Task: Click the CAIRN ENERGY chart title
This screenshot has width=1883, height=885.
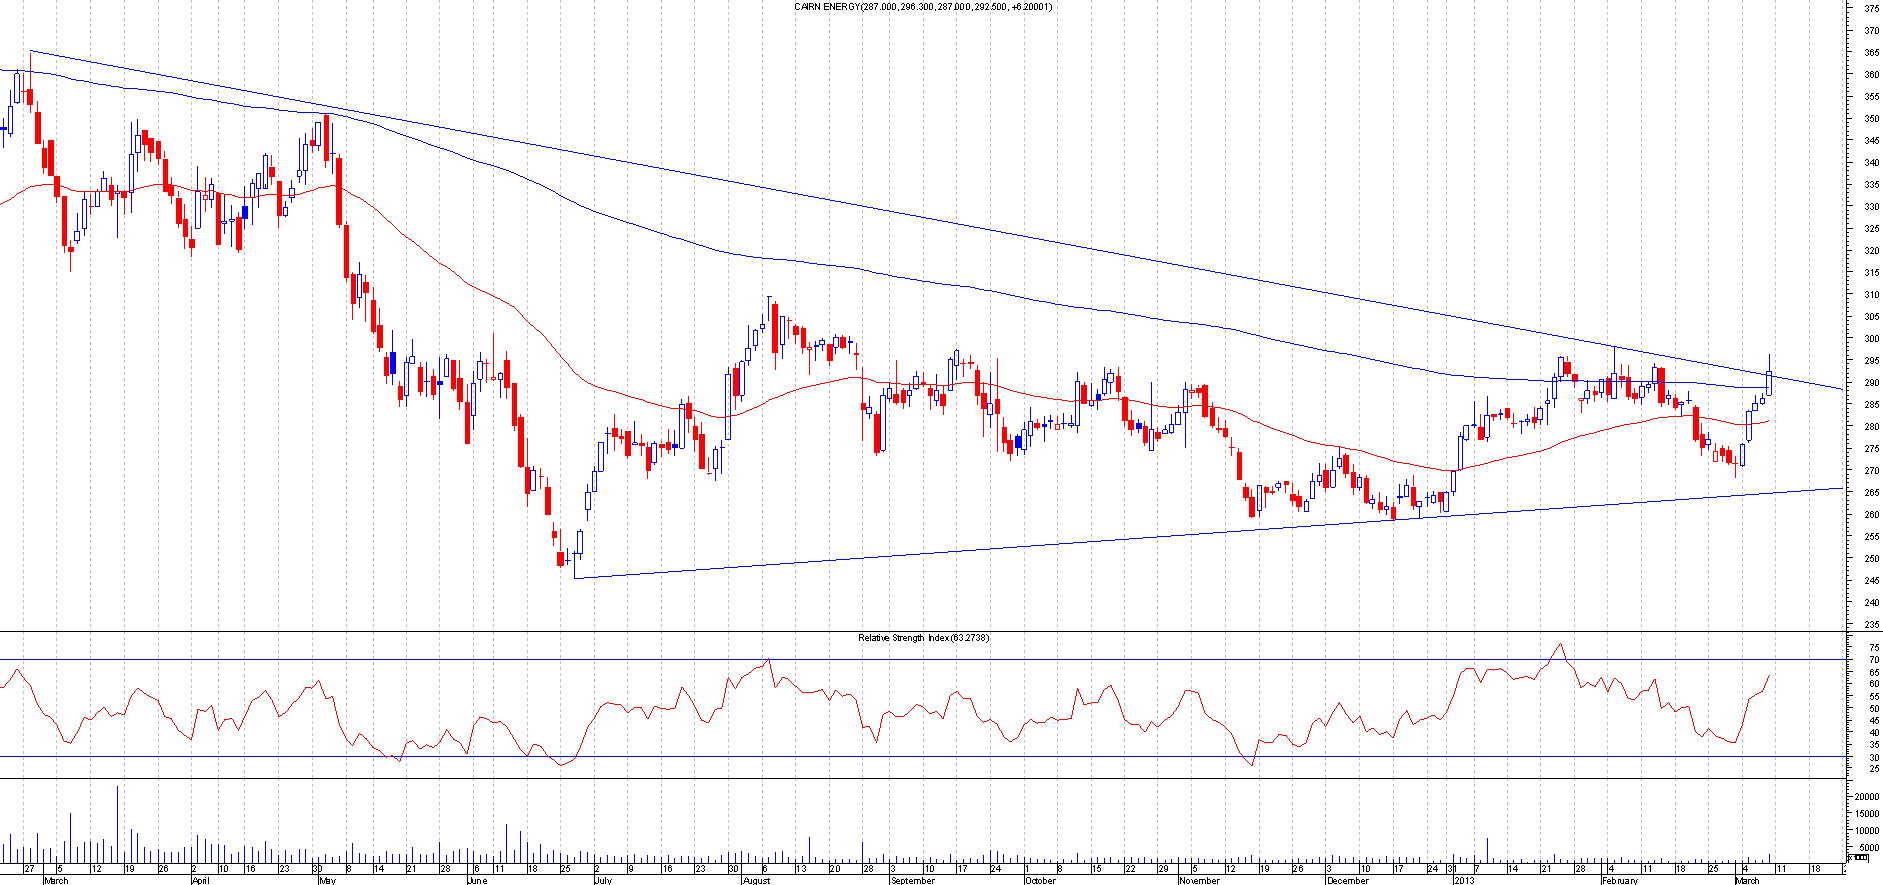Action: 922,7
